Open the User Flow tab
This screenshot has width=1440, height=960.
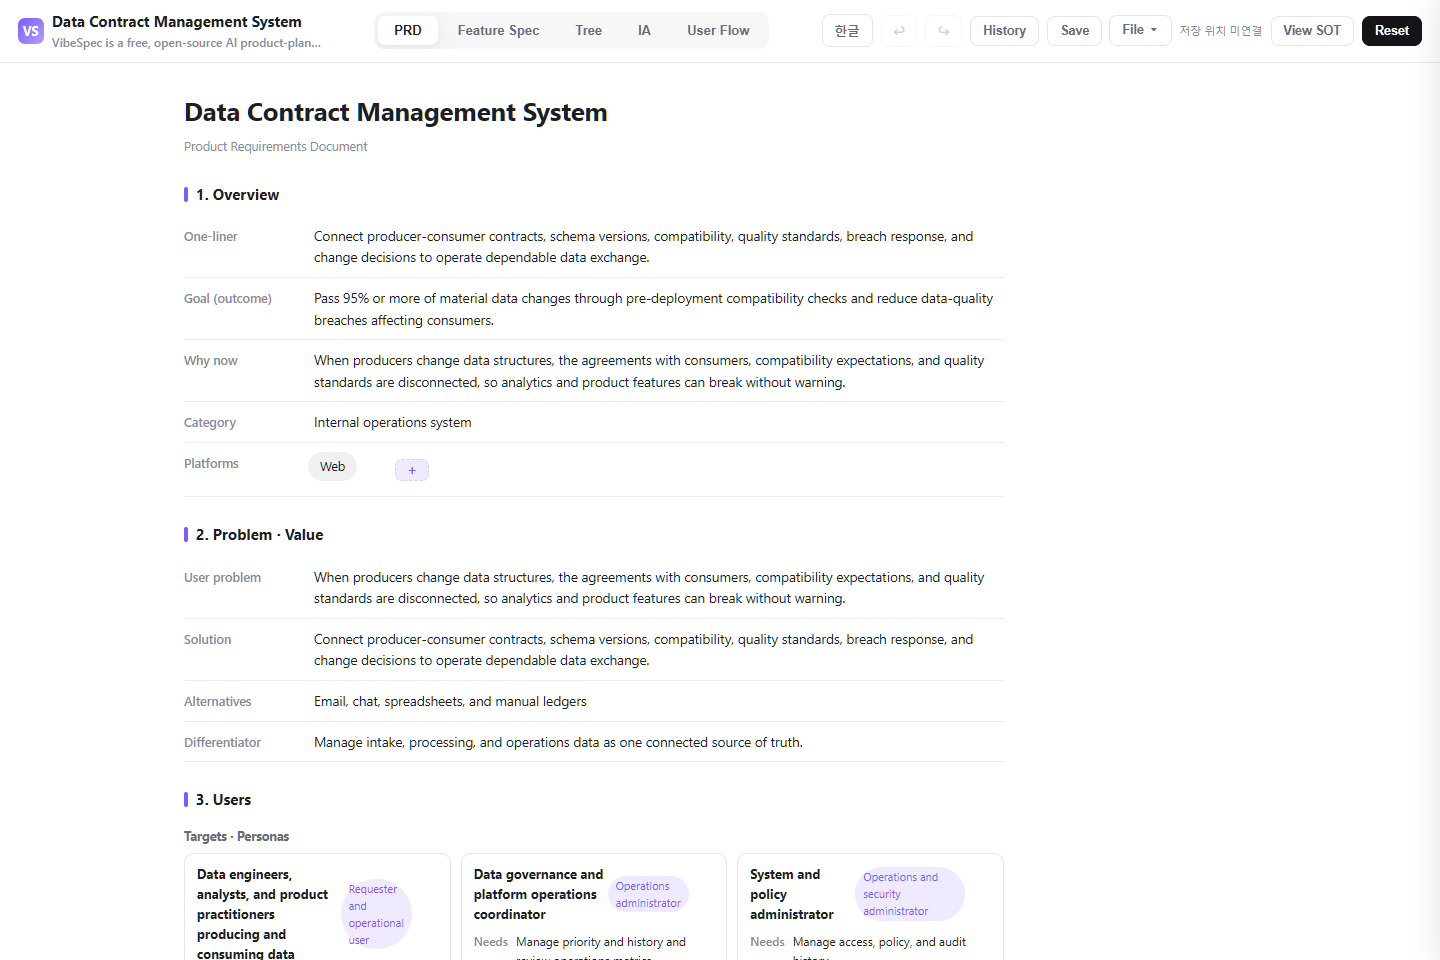[x=718, y=31]
